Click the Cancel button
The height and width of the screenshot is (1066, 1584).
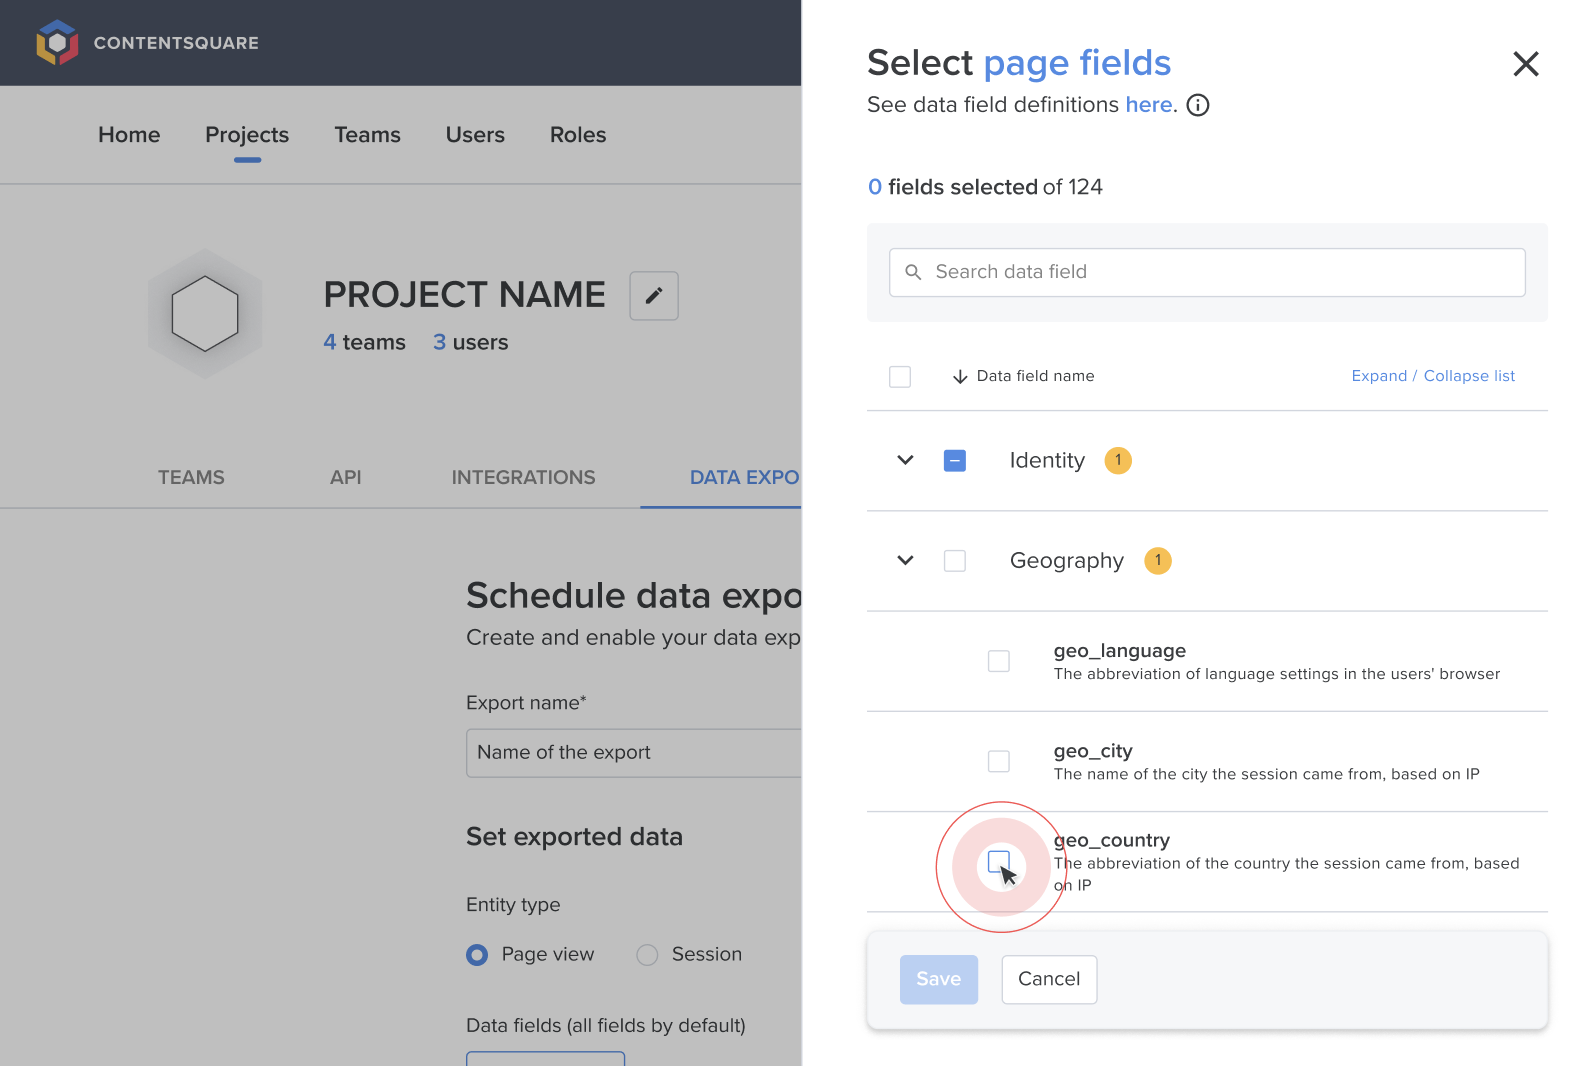1049,979
